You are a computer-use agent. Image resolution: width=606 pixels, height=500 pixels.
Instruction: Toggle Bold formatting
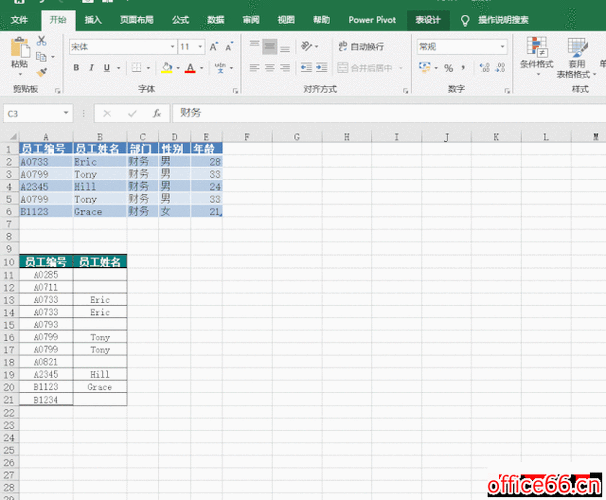click(x=76, y=68)
